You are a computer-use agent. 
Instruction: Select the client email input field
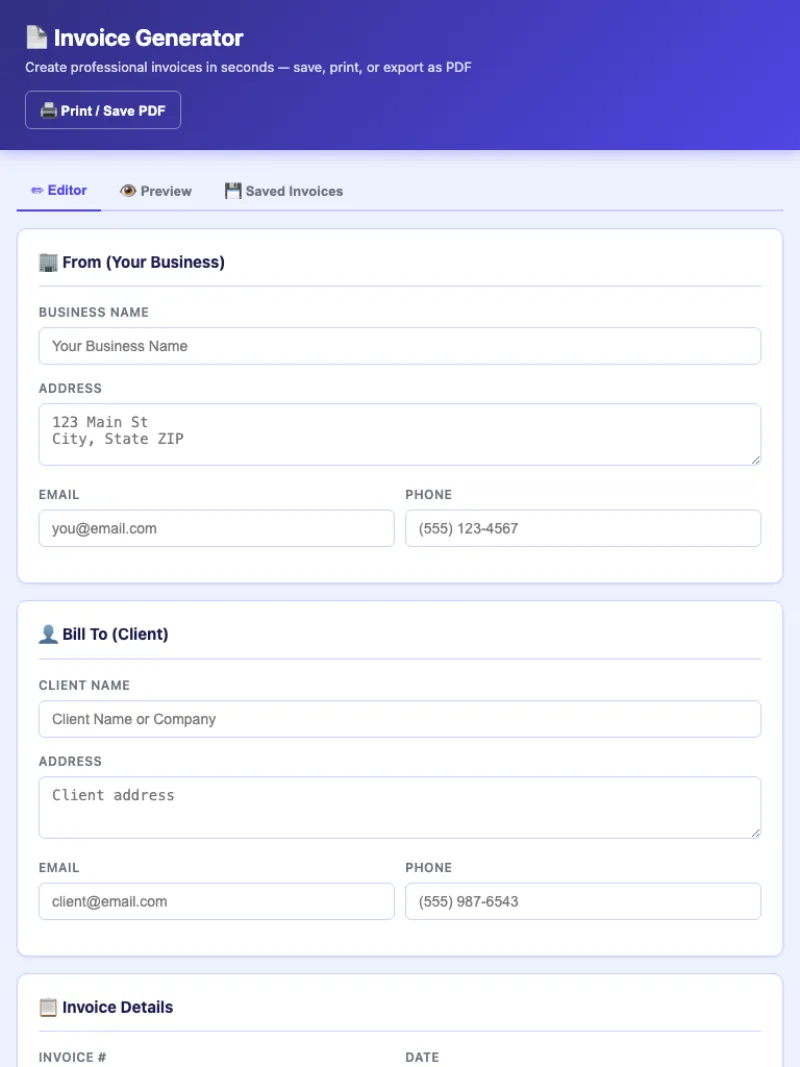[x=216, y=901]
